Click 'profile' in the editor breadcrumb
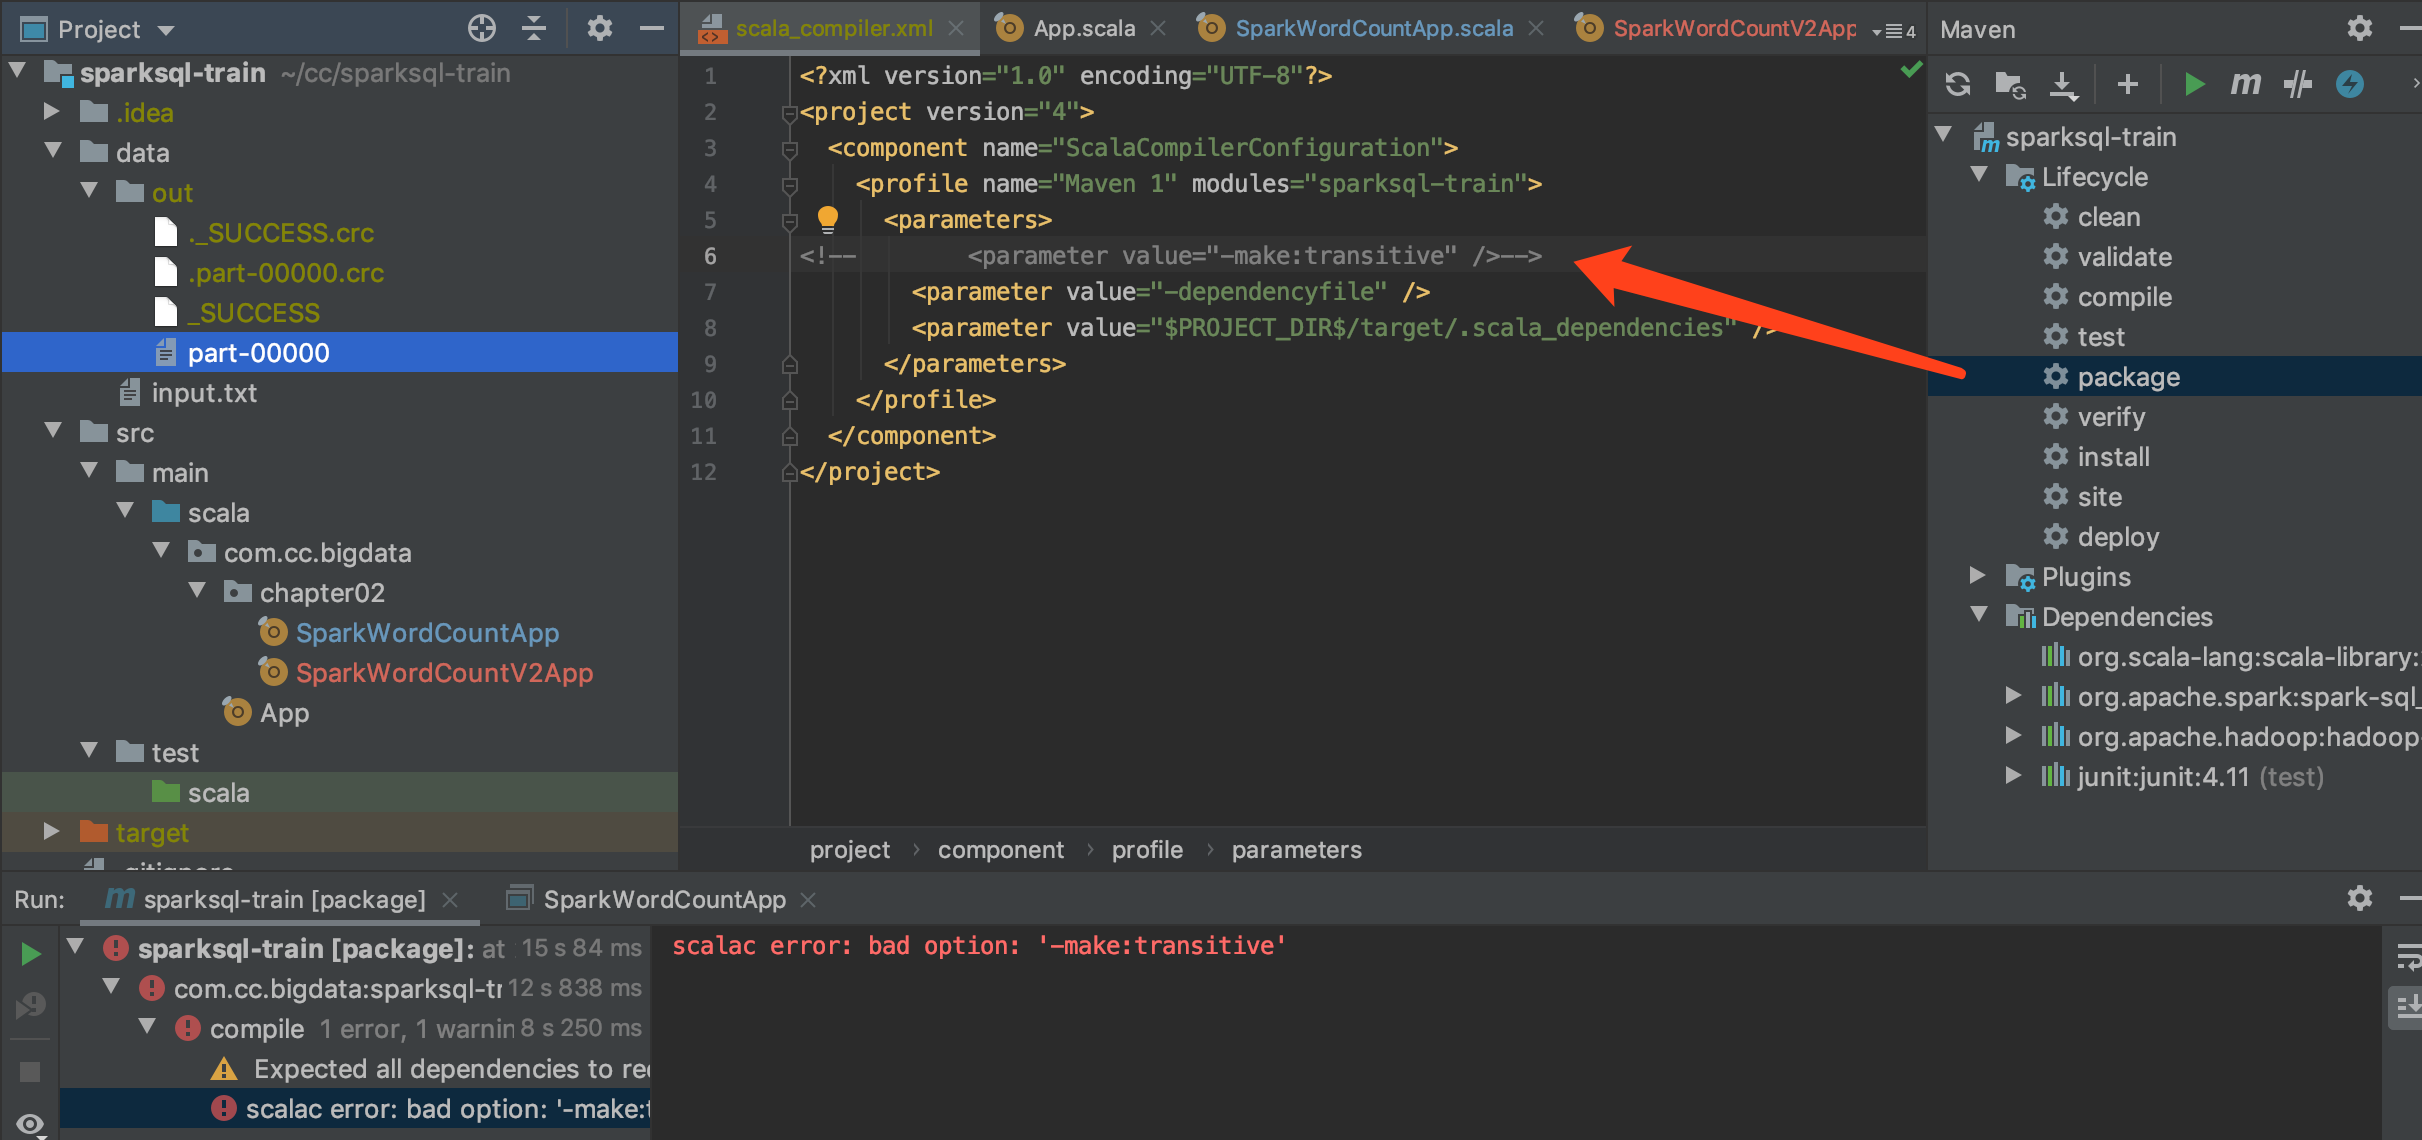2422x1140 pixels. pyautogui.click(x=1146, y=850)
